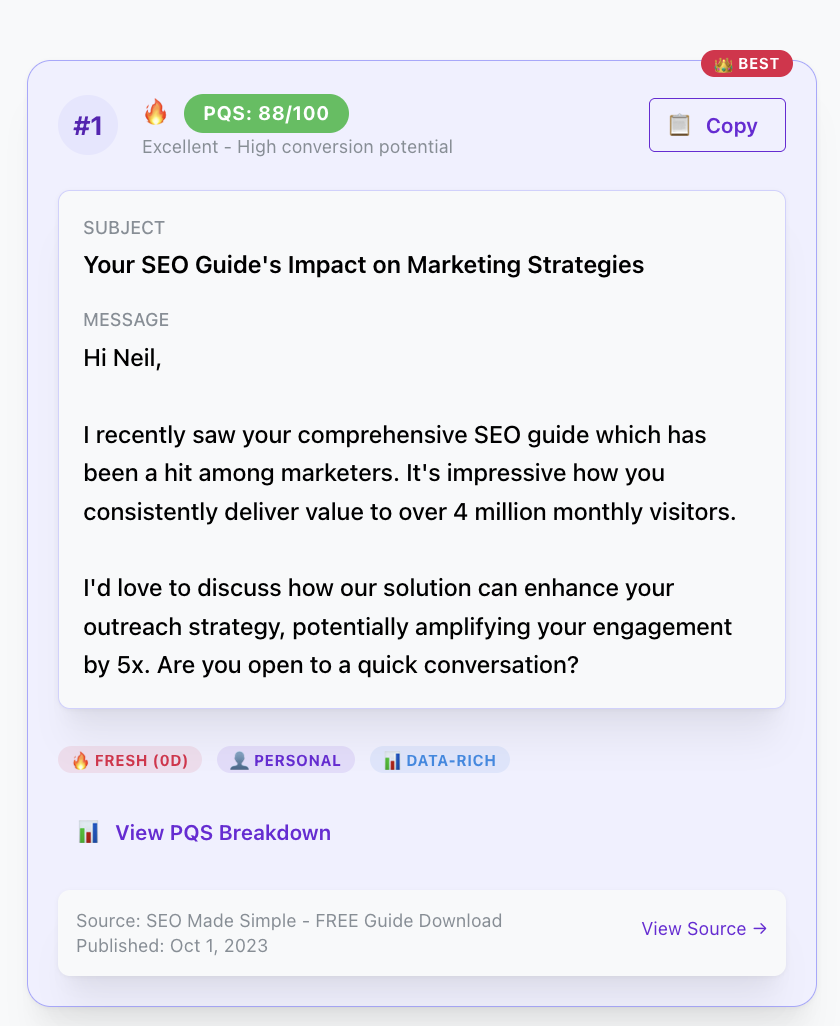Screen dimensions: 840x1026
Task: Click the clipboard Copy button
Action: [717, 125]
